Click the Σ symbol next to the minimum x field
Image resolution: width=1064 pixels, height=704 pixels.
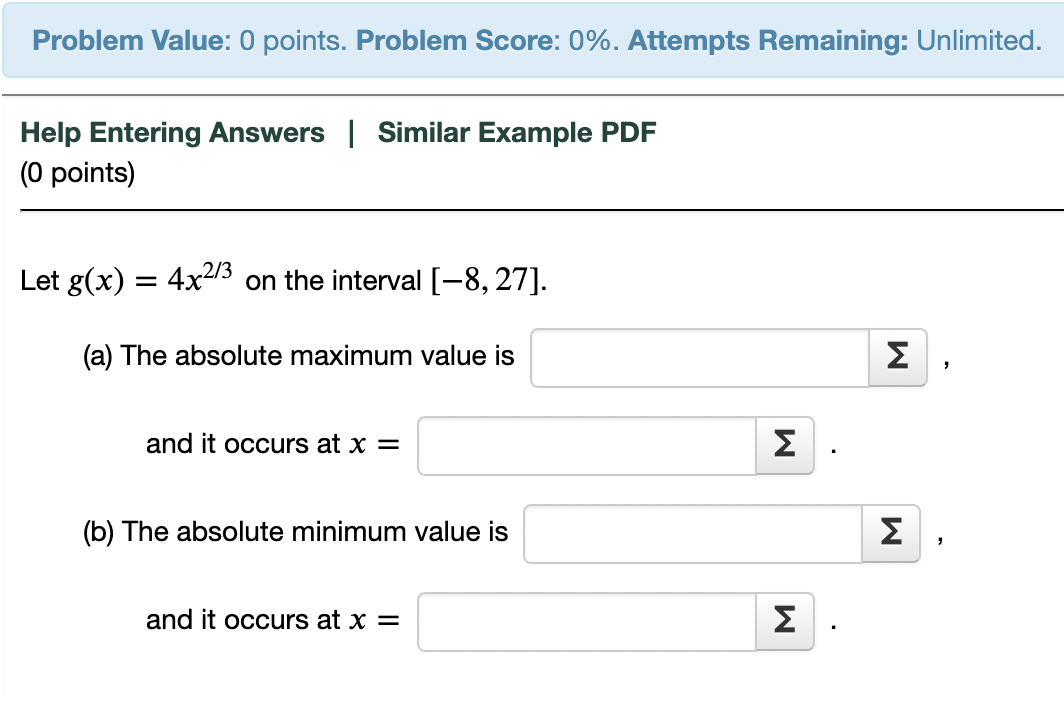click(783, 620)
